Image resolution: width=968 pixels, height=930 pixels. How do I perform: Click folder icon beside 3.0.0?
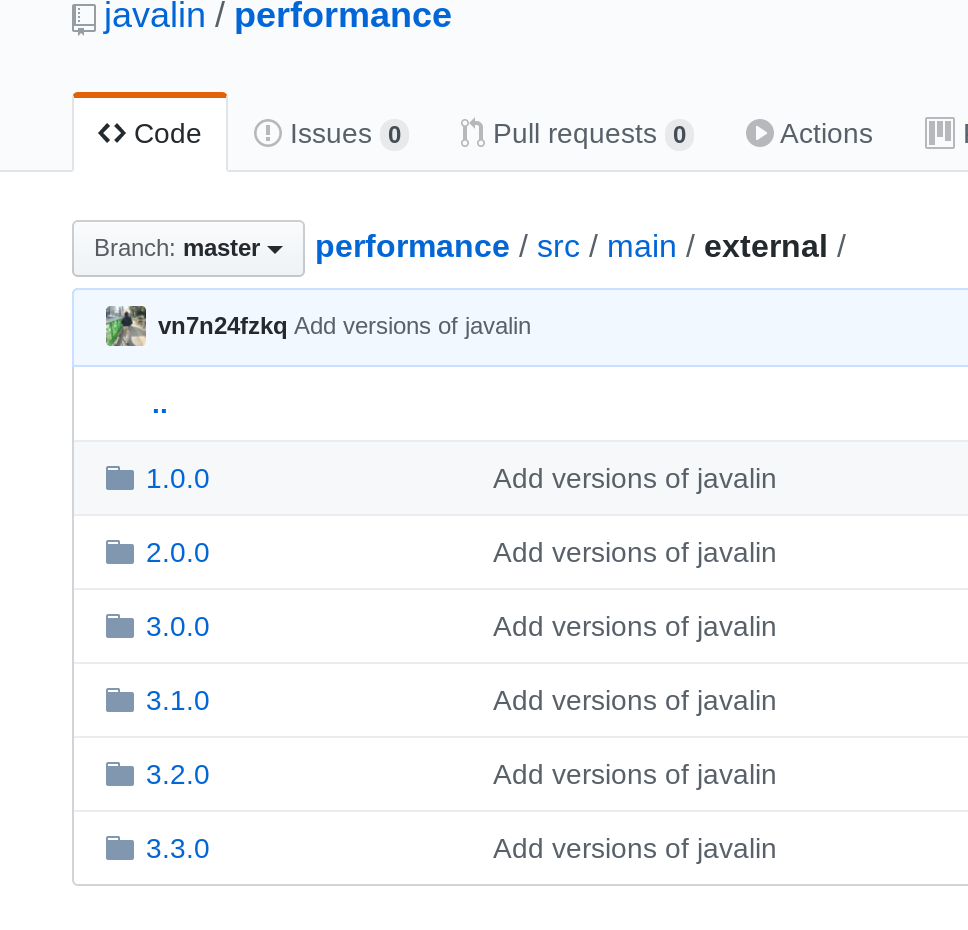pos(120,626)
